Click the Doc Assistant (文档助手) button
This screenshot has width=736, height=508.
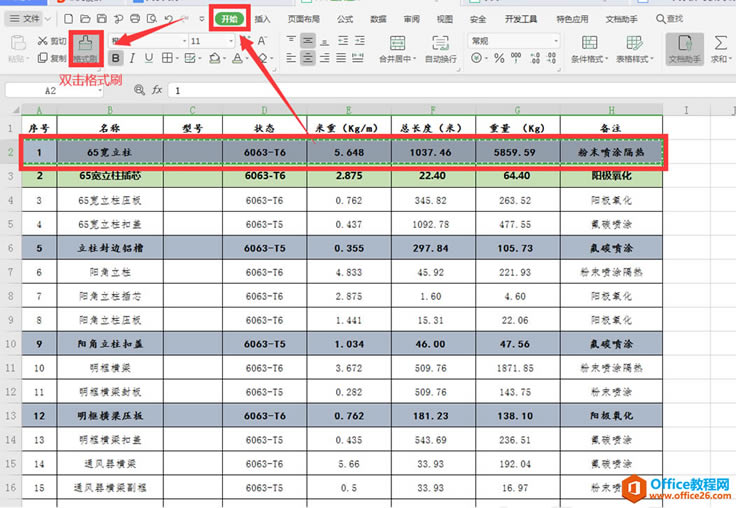tap(684, 47)
